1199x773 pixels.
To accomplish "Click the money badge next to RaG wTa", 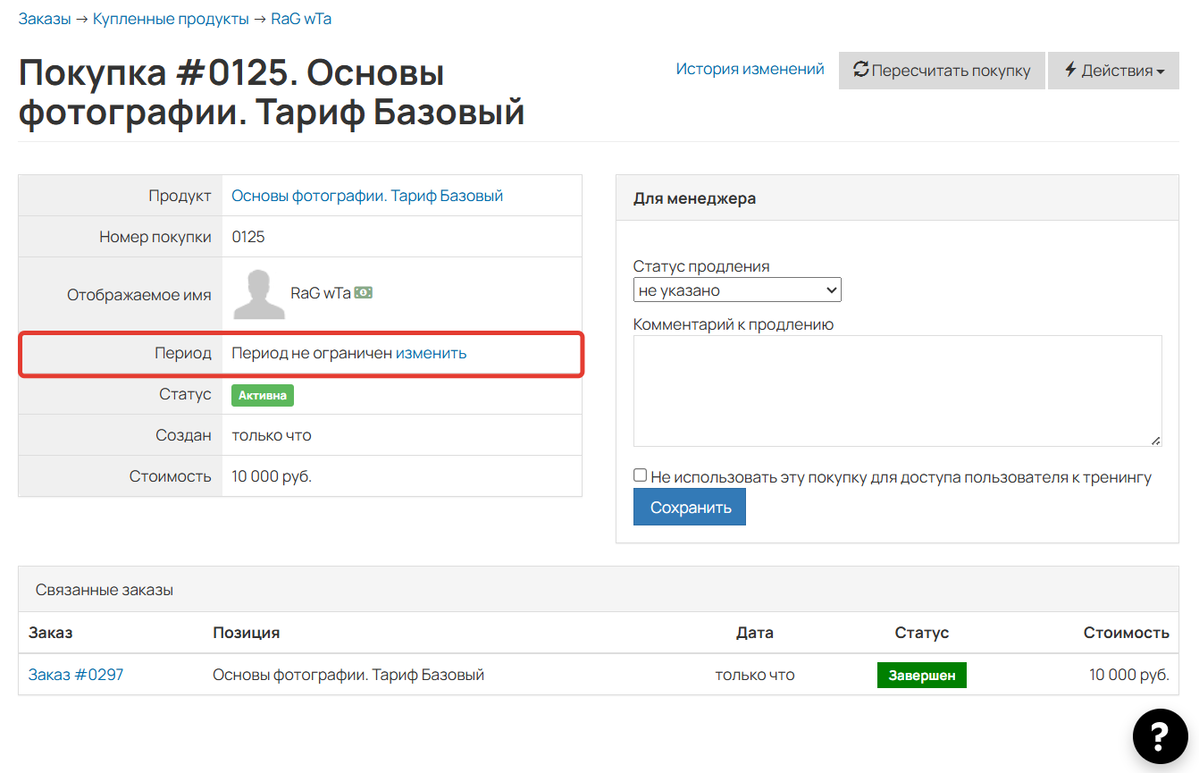I will pyautogui.click(x=363, y=293).
